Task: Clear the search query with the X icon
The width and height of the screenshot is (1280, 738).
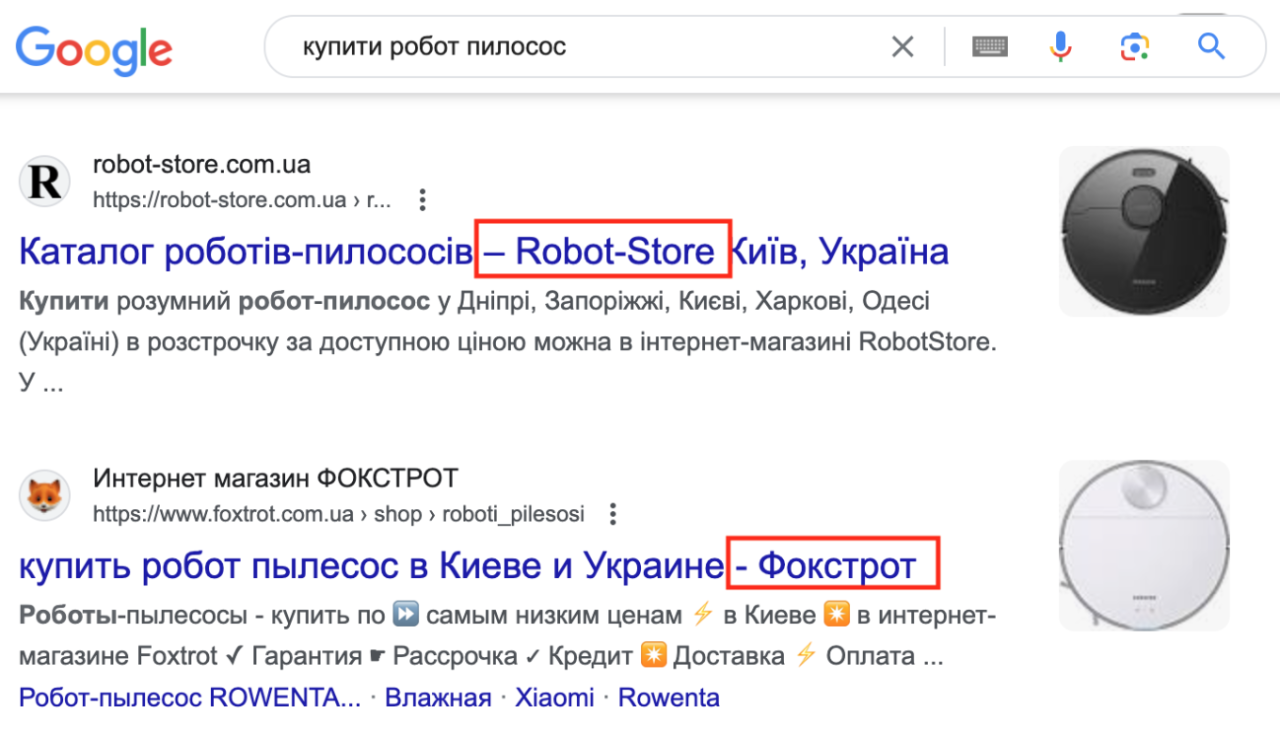Action: [x=902, y=46]
